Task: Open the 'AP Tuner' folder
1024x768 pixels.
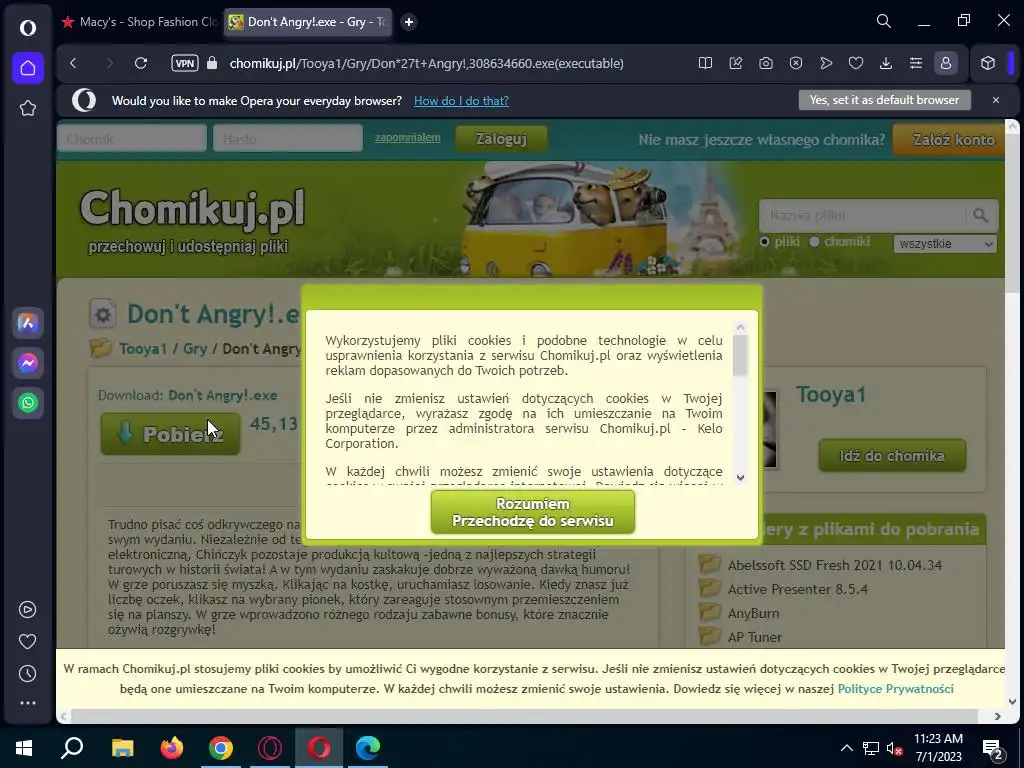Action: [755, 637]
